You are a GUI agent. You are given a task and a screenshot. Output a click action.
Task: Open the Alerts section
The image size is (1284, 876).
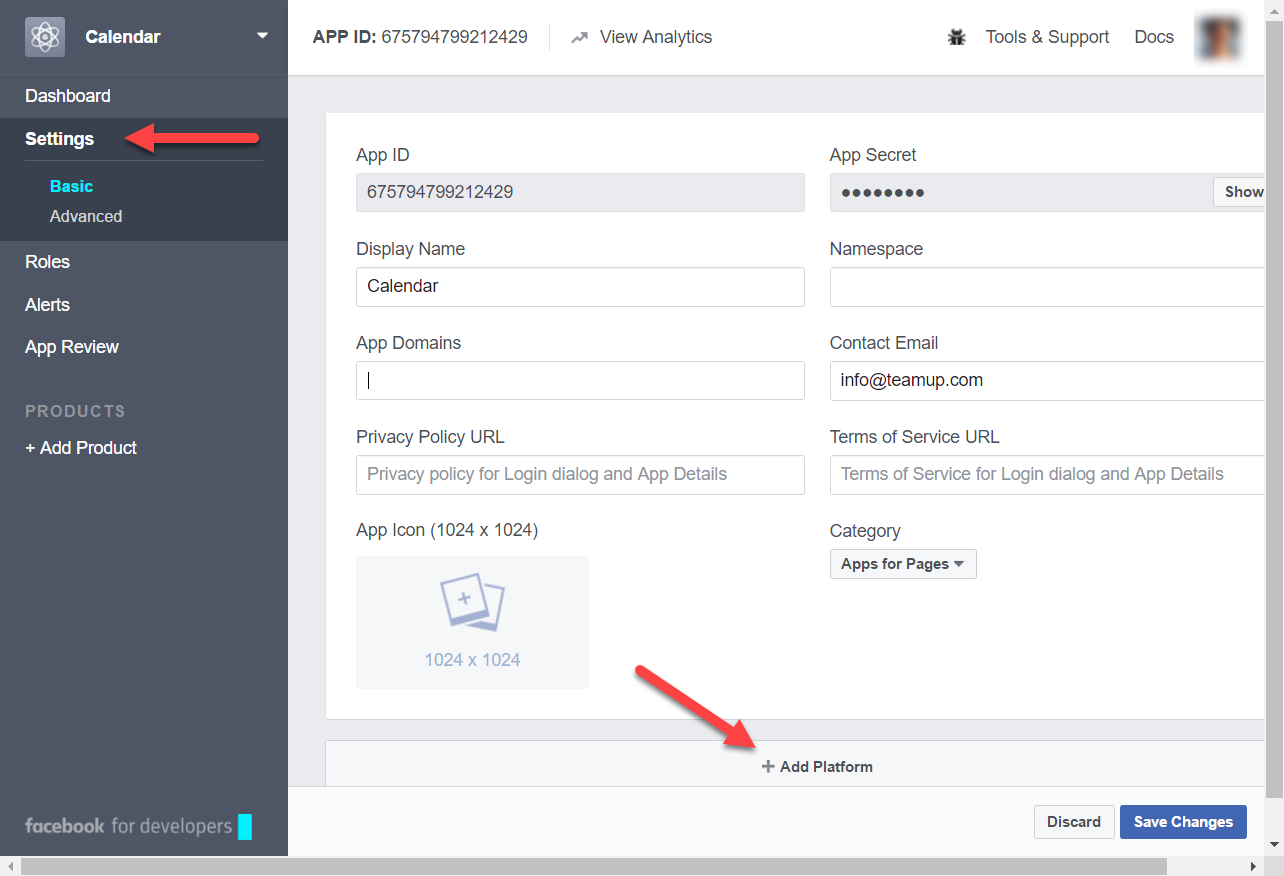coord(48,305)
